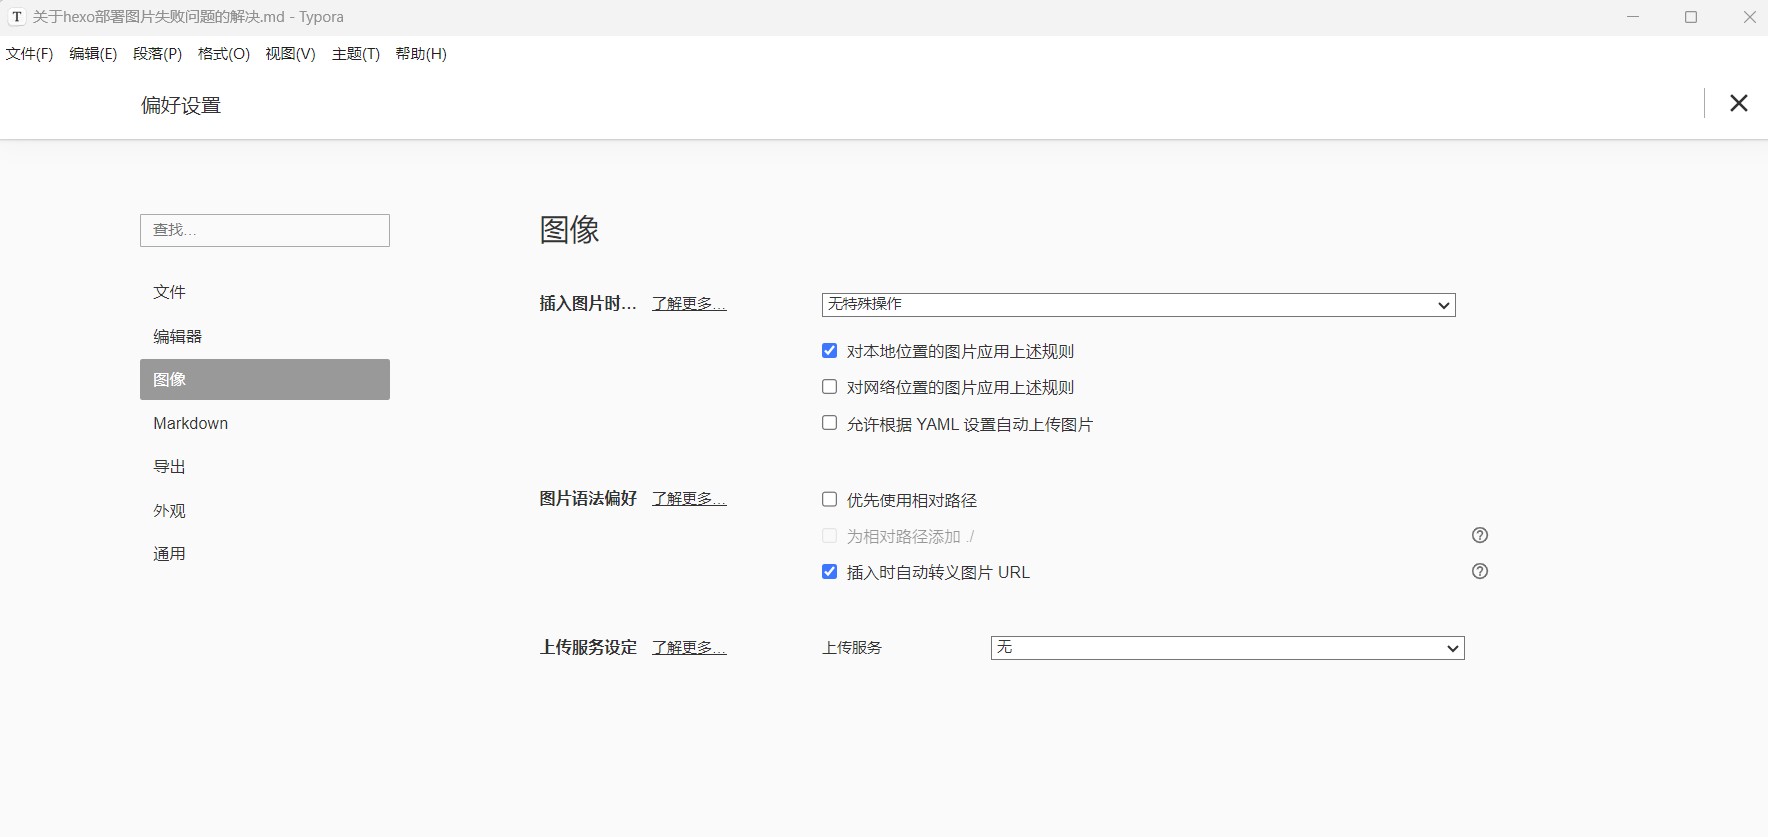Screen dimensions: 1768x837
Task: Select 外观 in preferences sidebar
Action: click(265, 510)
